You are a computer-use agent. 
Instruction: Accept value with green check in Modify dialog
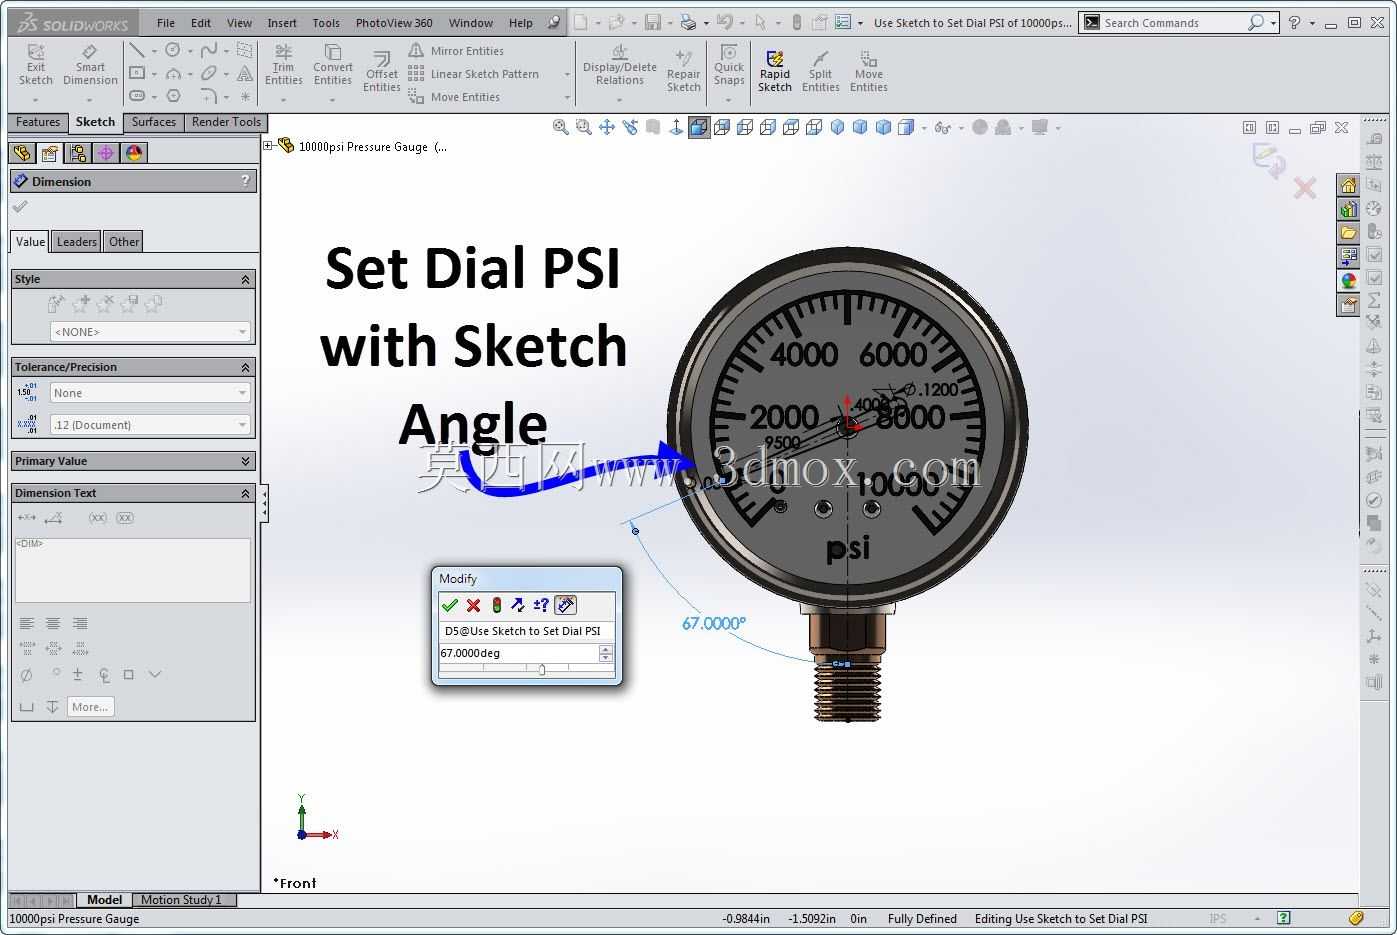[x=450, y=605]
